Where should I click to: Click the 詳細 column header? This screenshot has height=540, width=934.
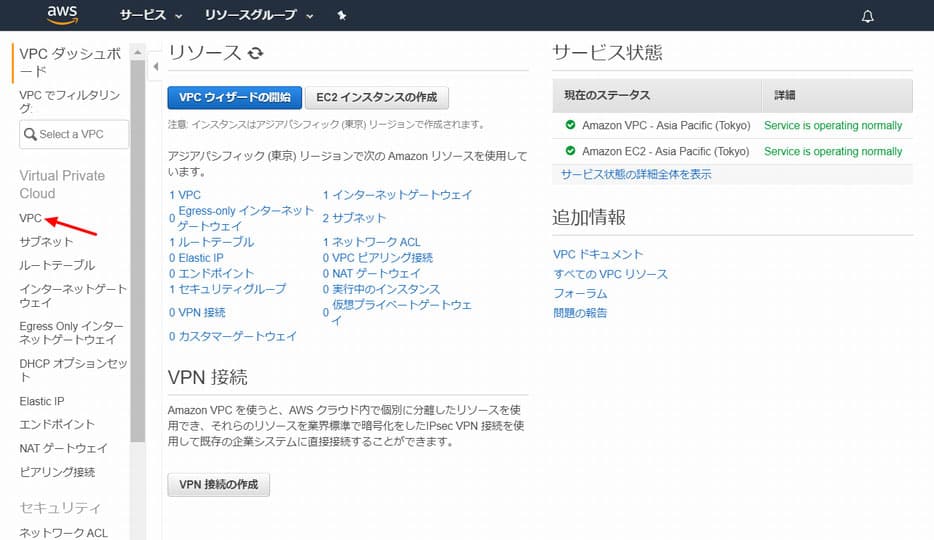(838, 95)
